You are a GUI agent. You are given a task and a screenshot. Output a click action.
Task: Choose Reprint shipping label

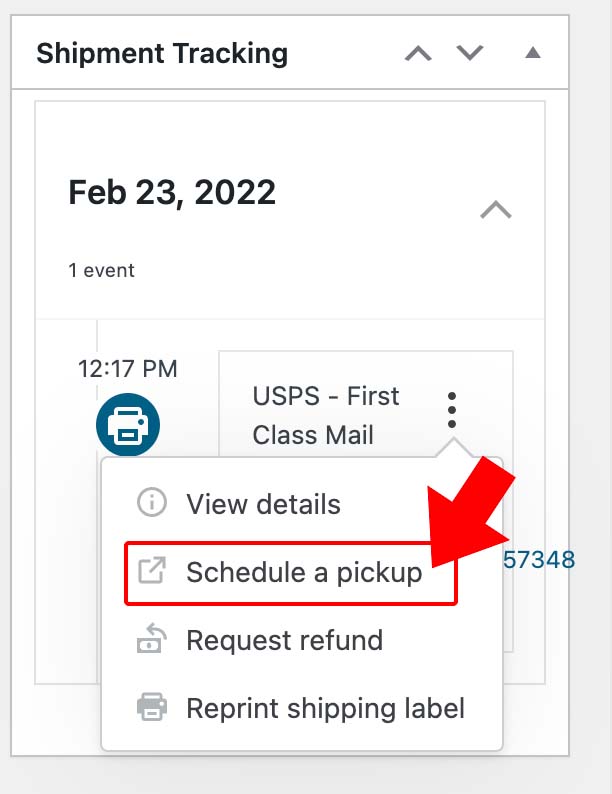tap(302, 708)
